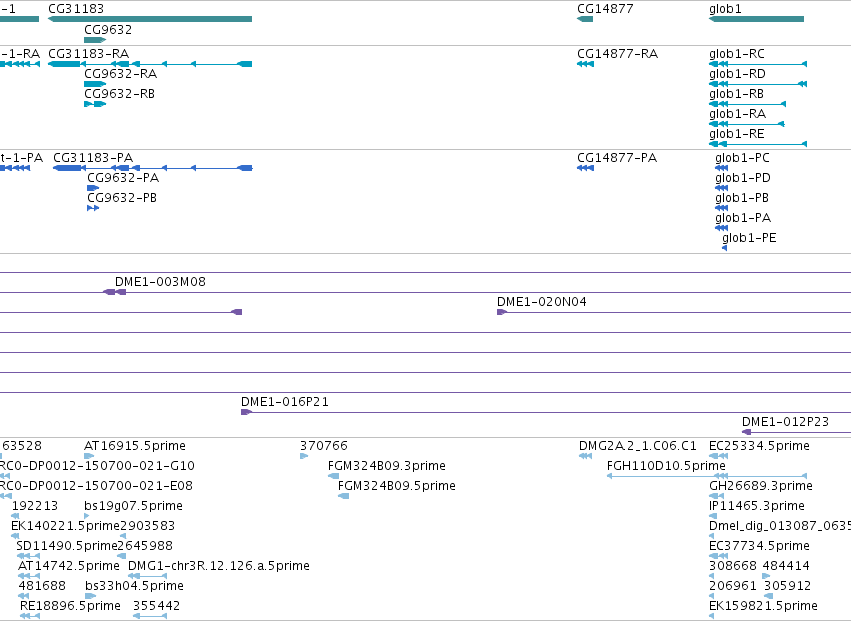Select transcript CG31183-RA
Viewport: 851px width, 621px height.
click(x=88, y=54)
